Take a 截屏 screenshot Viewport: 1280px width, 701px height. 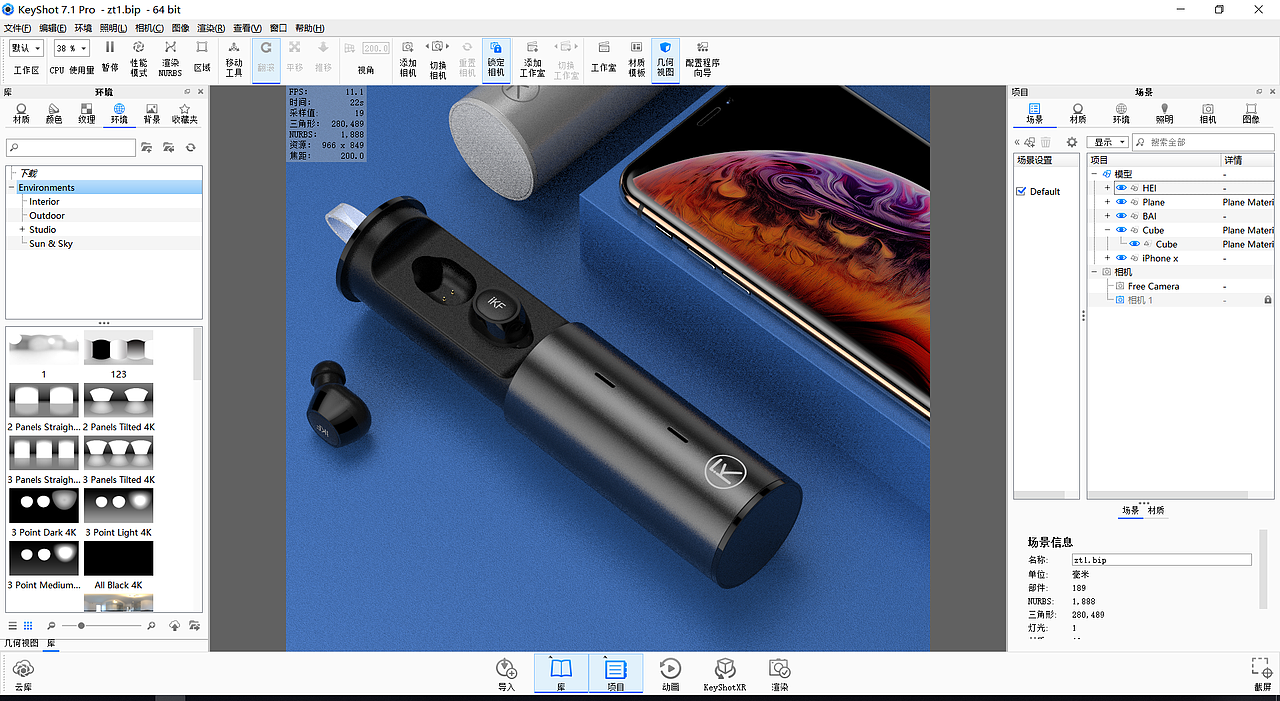(1262, 674)
